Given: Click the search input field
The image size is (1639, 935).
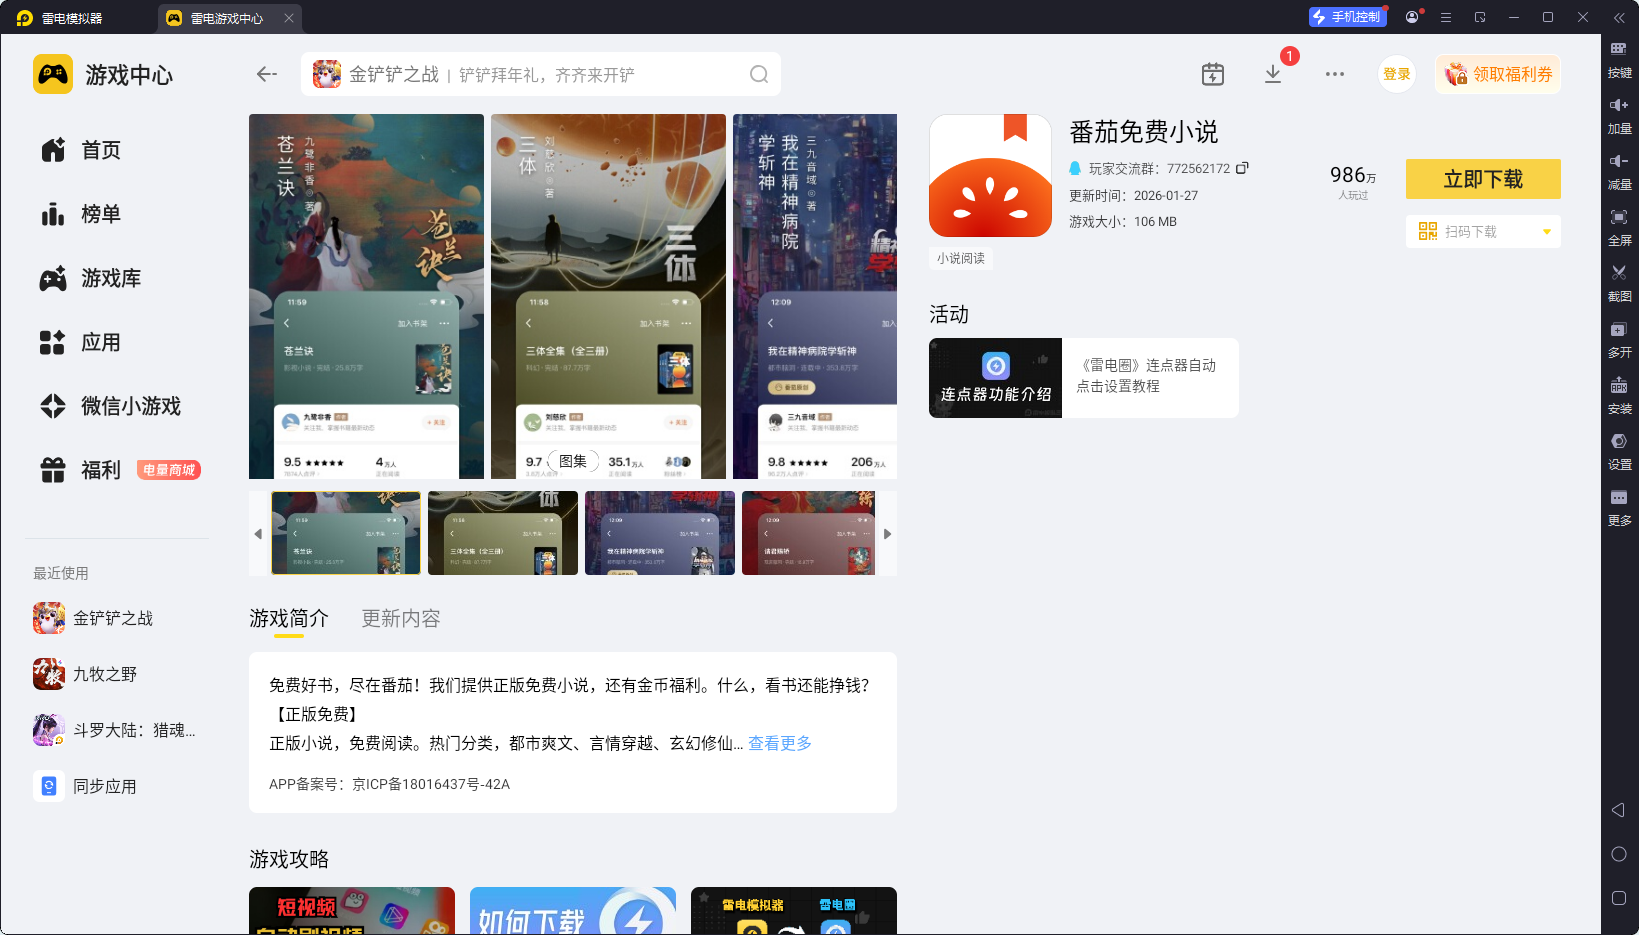Looking at the screenshot, I should click(540, 74).
